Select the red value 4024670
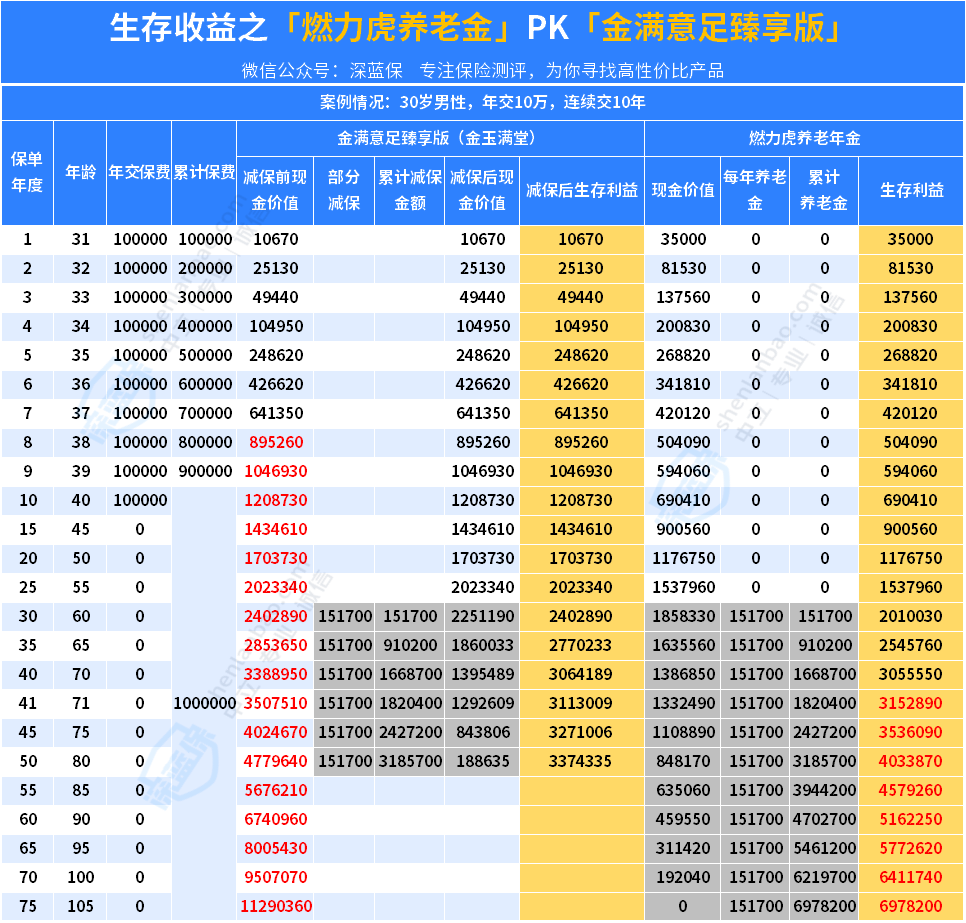Image resolution: width=966 pixels, height=923 pixels. pos(275,732)
